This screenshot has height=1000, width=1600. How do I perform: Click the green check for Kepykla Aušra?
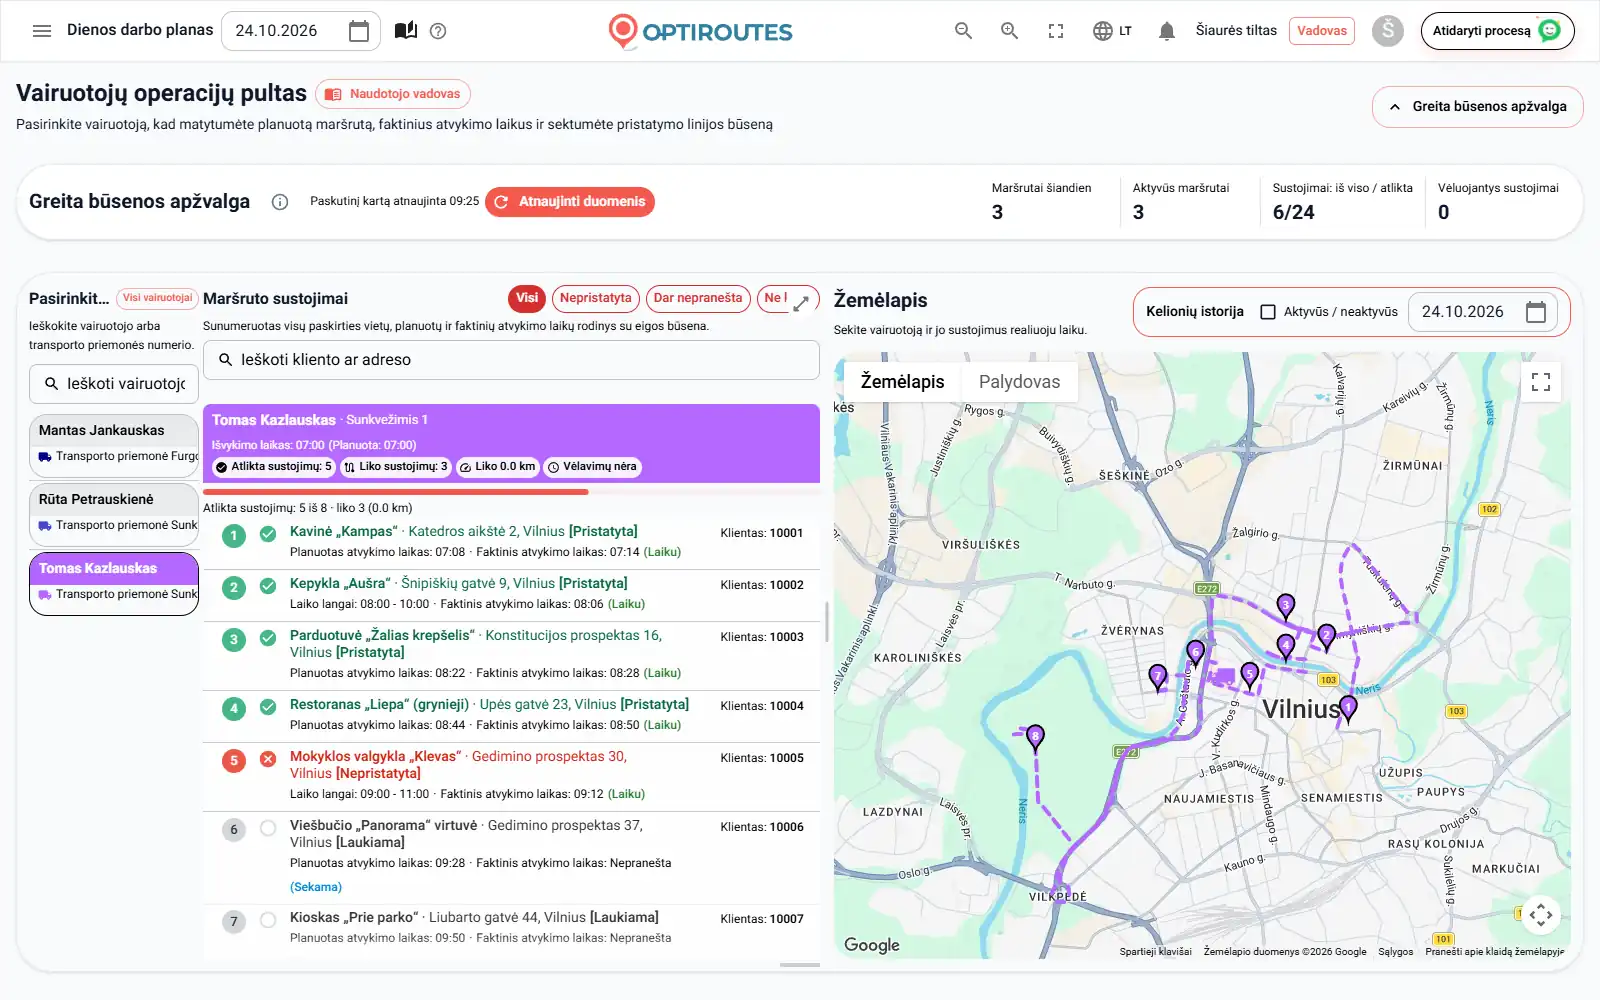[268, 586]
